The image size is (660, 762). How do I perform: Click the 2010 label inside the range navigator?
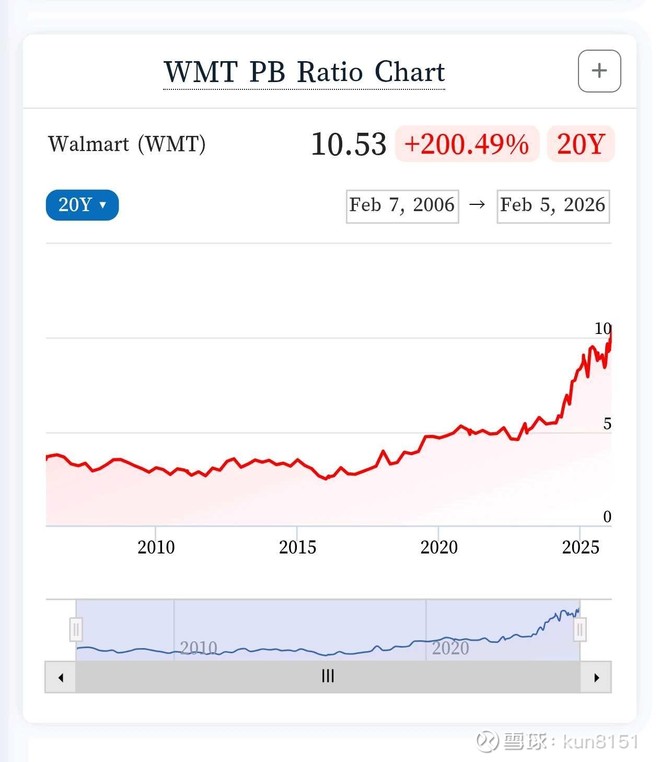[x=198, y=648]
